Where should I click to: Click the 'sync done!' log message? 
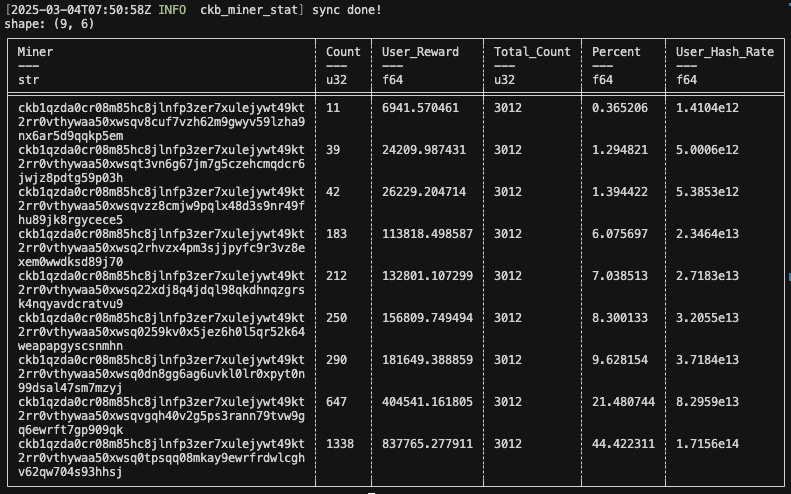(x=347, y=10)
